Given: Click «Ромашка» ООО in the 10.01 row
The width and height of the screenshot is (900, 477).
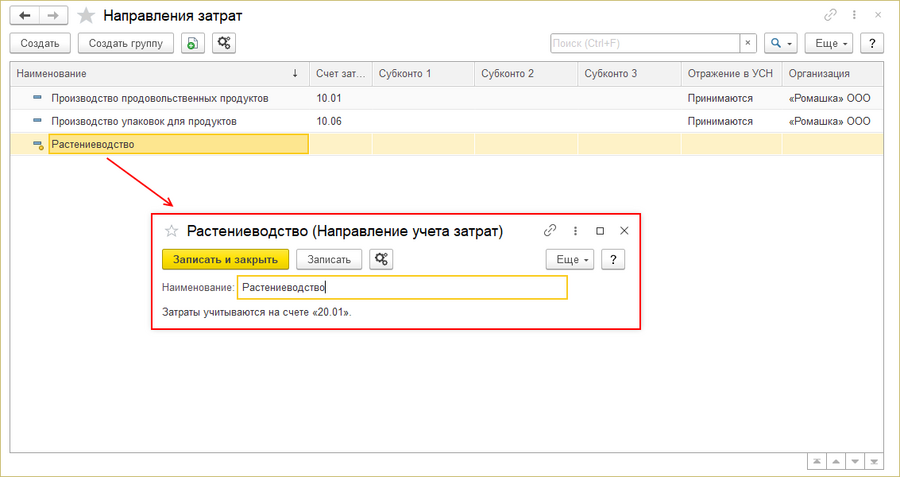Looking at the screenshot, I should [830, 98].
